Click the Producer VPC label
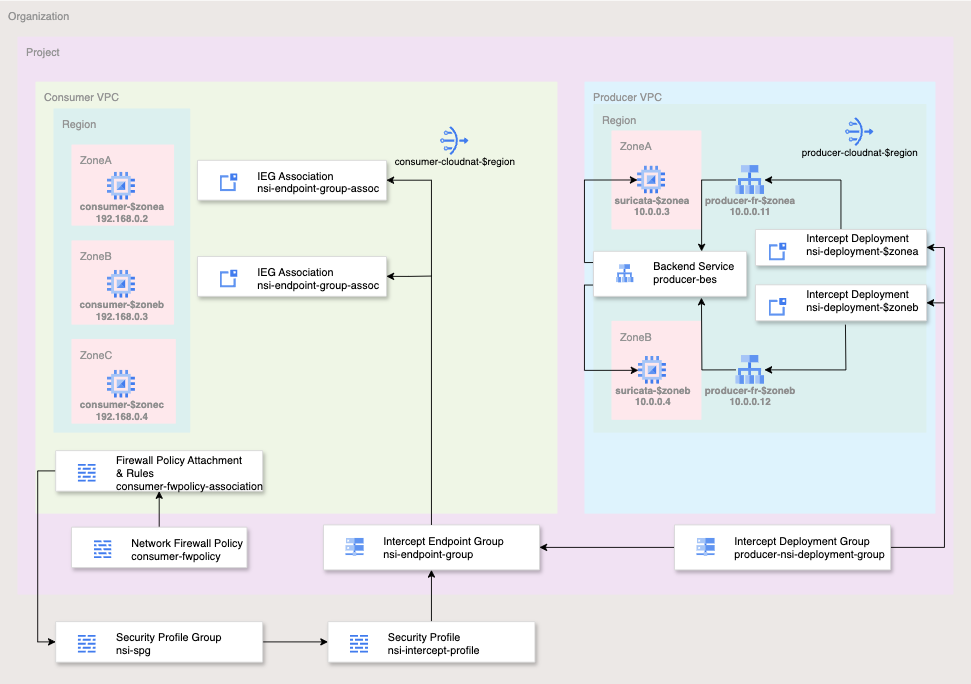971x684 pixels. tap(627, 97)
